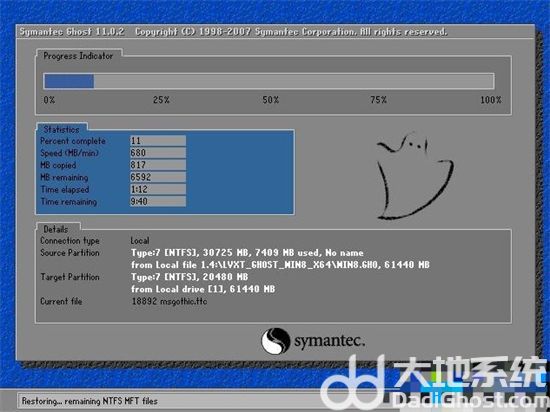Viewport: 550px width, 412px height.
Task: Click the source line 'Type:7 [NTFS], 30725 MB'
Action: (x=247, y=253)
